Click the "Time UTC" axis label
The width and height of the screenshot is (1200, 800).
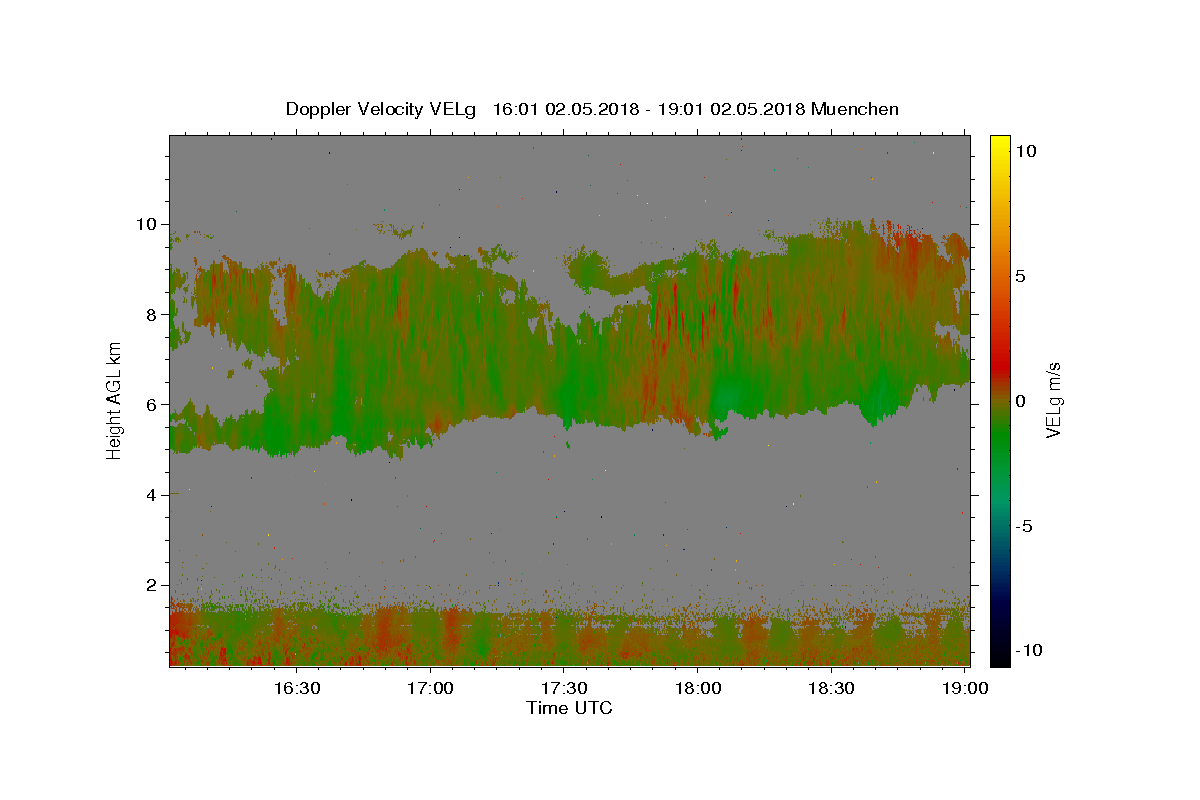tap(569, 708)
